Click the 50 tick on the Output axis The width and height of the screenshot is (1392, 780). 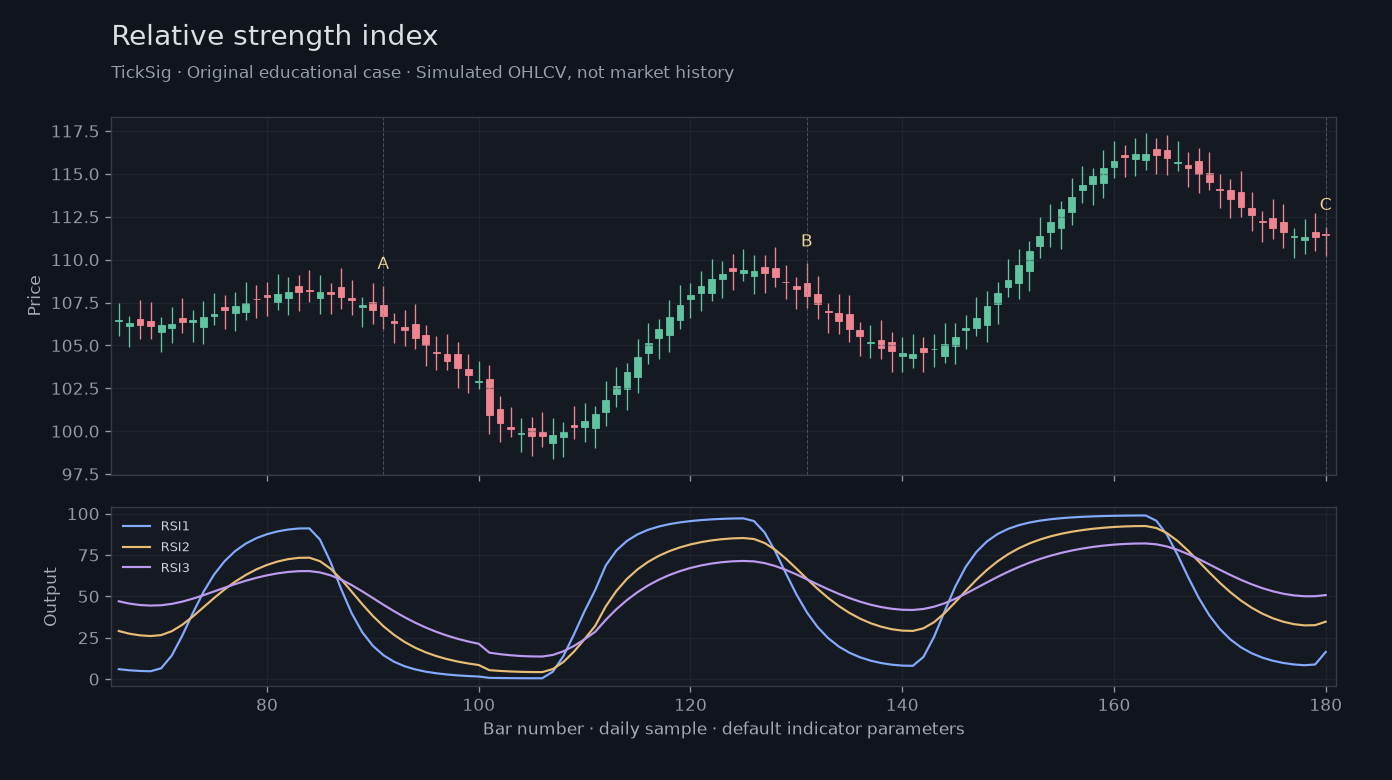pos(88,597)
